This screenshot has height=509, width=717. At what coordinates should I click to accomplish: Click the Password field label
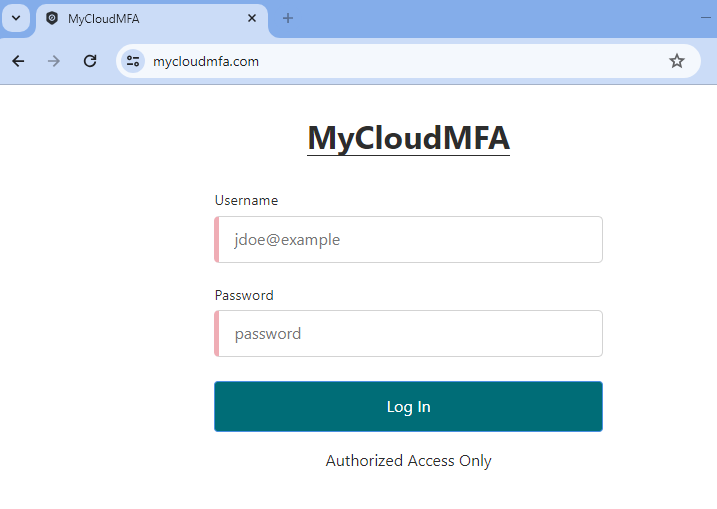click(x=244, y=295)
